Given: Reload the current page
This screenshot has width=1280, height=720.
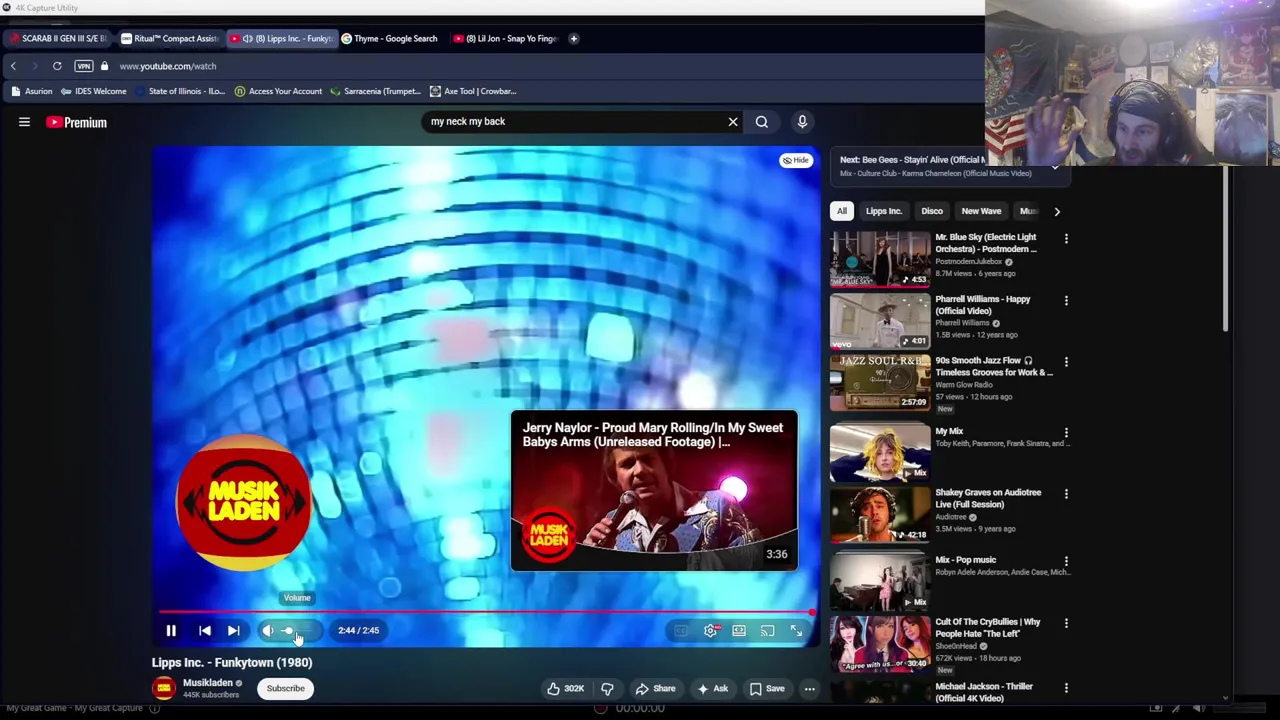Looking at the screenshot, I should (x=57, y=66).
